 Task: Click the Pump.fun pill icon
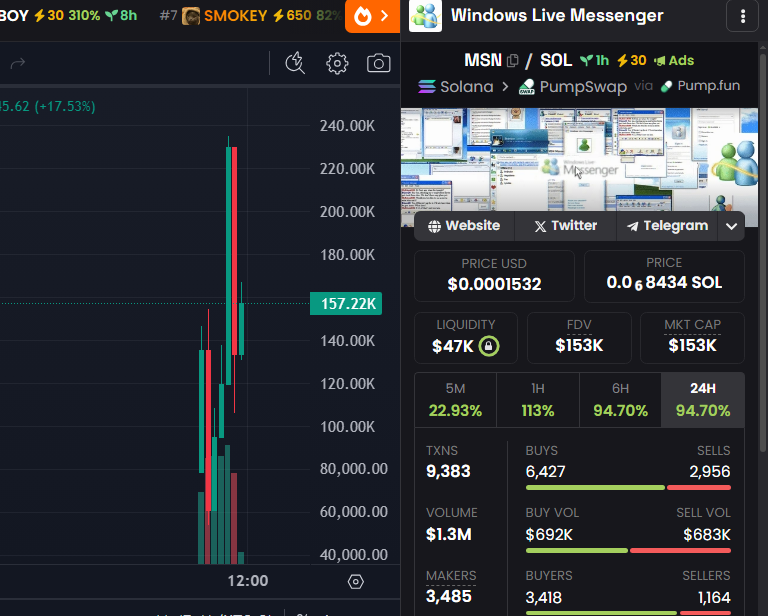(666, 87)
